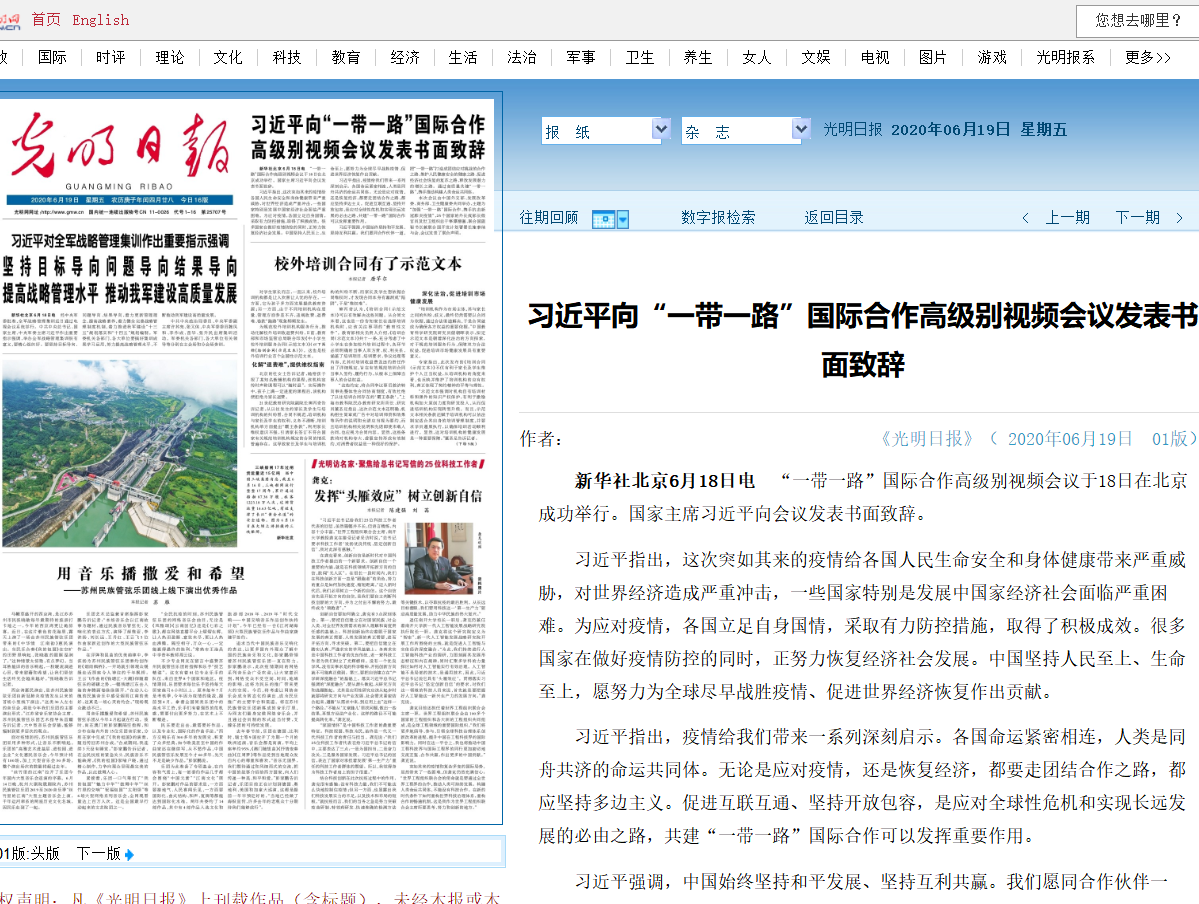Open 数字报检索 digital paper search
The height and width of the screenshot is (904, 1199).
718,218
